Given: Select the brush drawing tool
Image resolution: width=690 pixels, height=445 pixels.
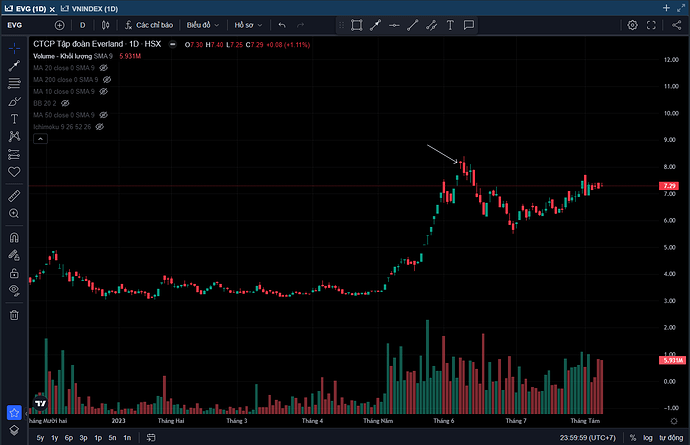Looking at the screenshot, I should pos(14,101).
